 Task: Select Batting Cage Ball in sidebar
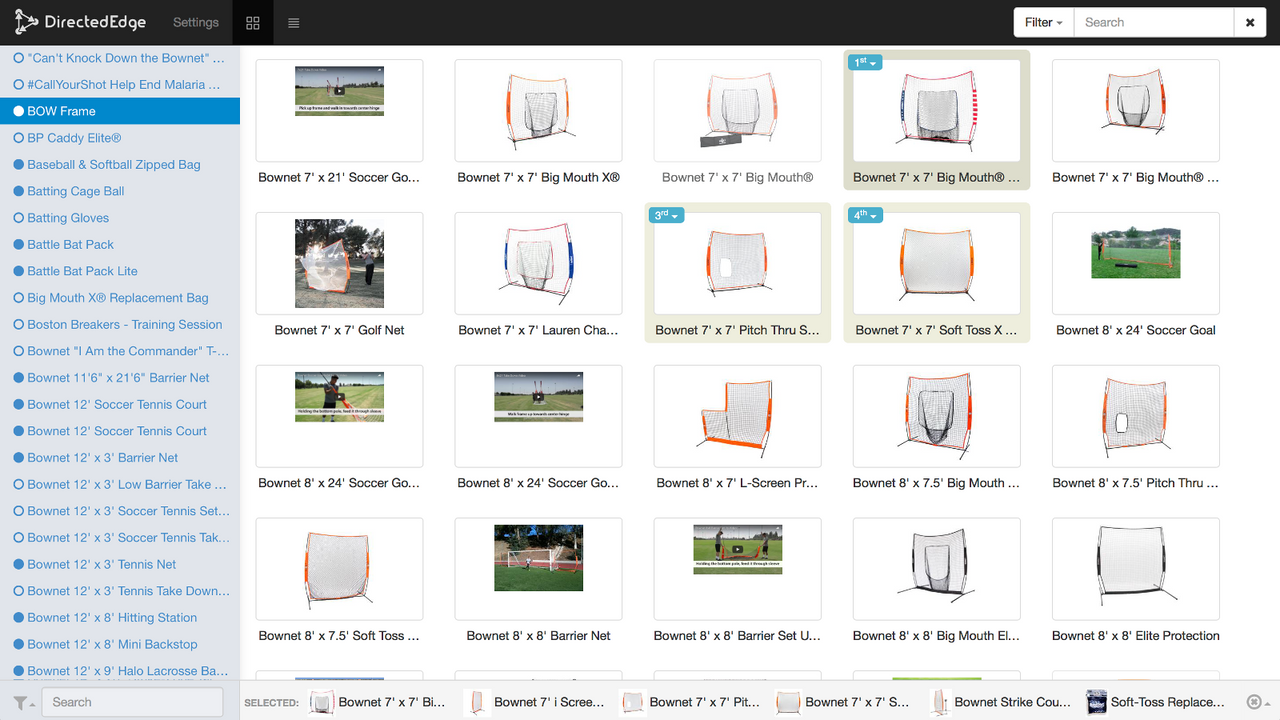[x=120, y=191]
